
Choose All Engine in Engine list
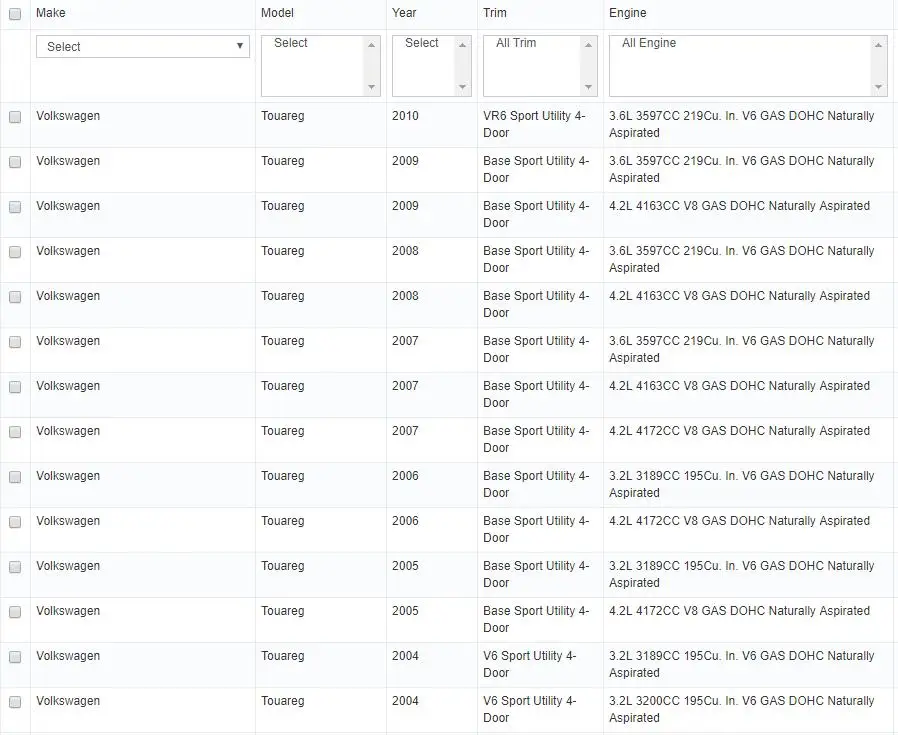pyautogui.click(x=649, y=43)
